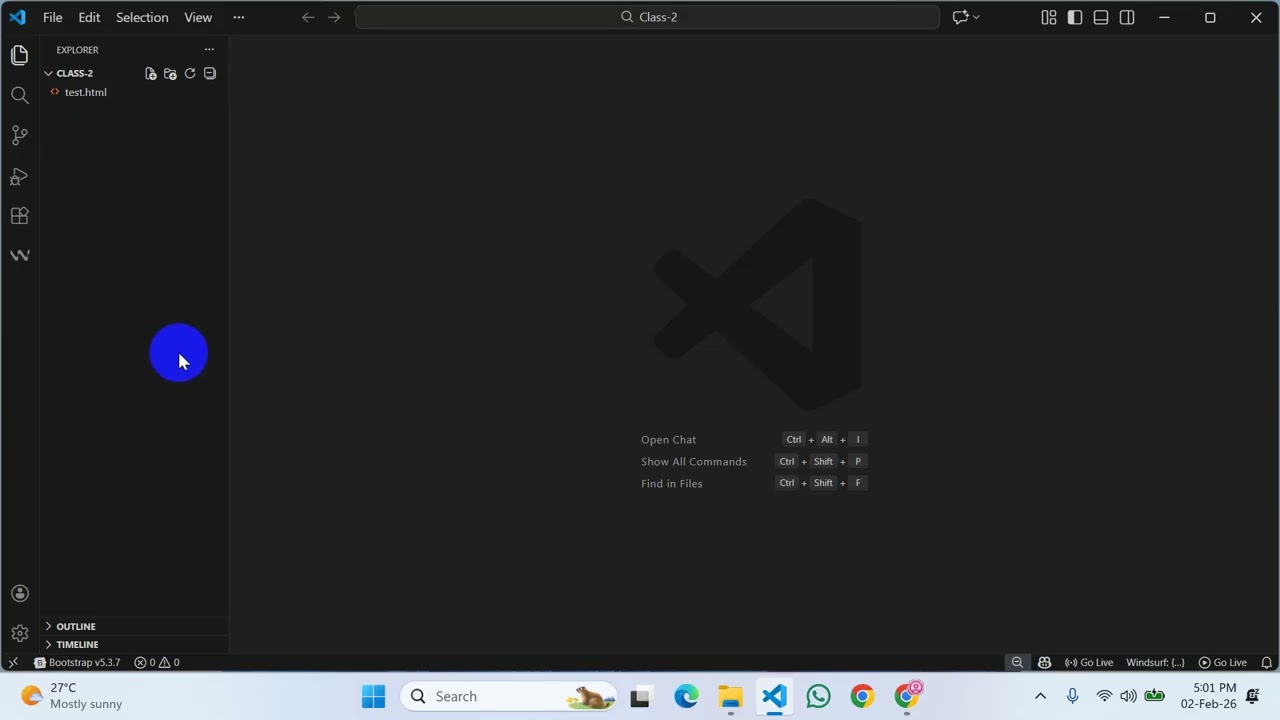Go forward using the title bar arrow

334,17
